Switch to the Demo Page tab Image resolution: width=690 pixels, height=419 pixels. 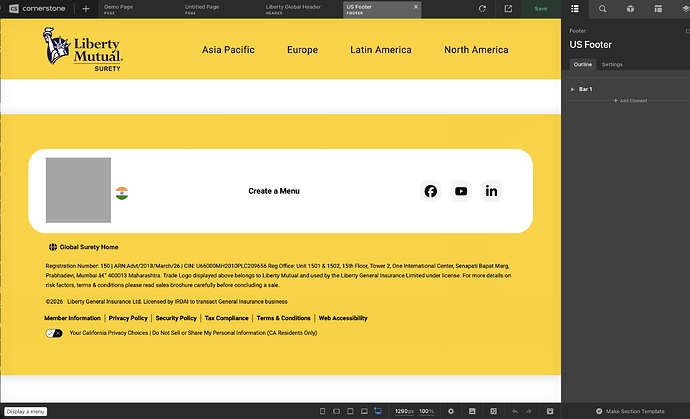[119, 9]
